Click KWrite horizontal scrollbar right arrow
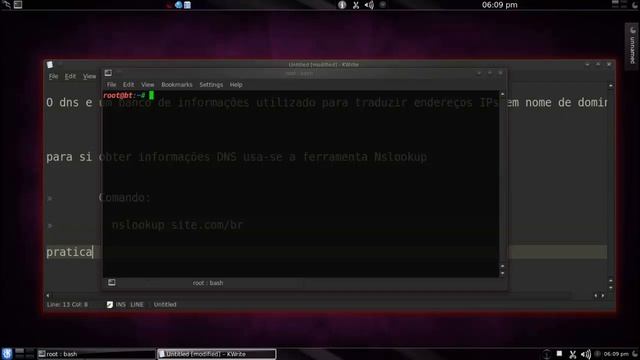640x360 pixels. 603,296
